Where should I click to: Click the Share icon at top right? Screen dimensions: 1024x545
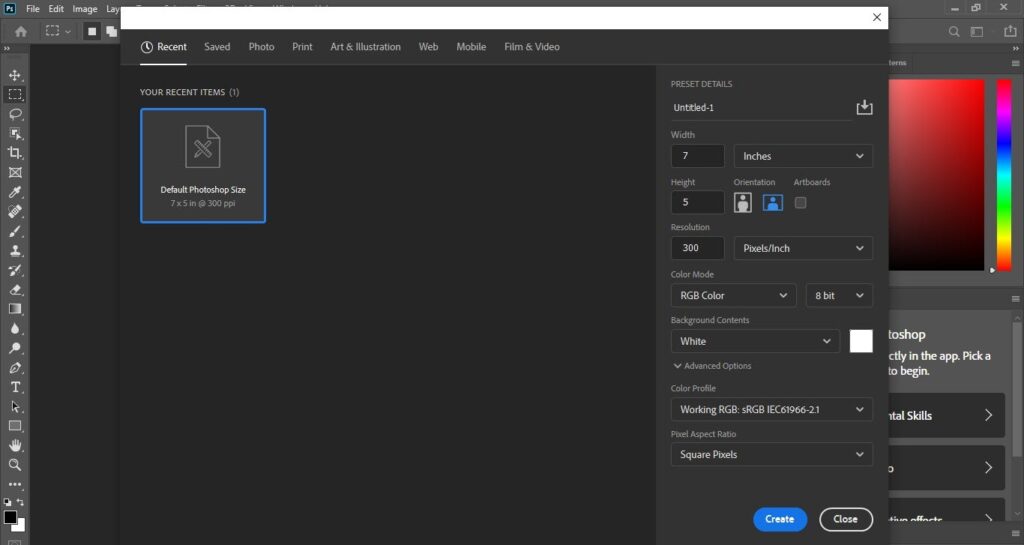click(x=1010, y=31)
